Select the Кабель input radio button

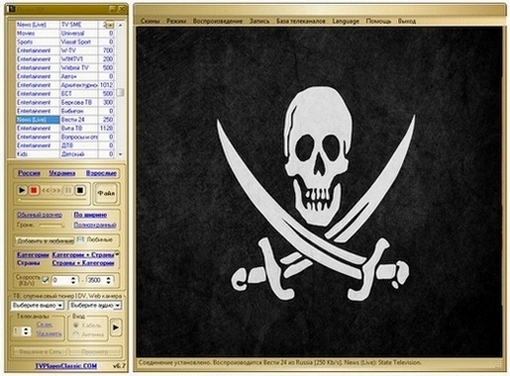(x=76, y=325)
